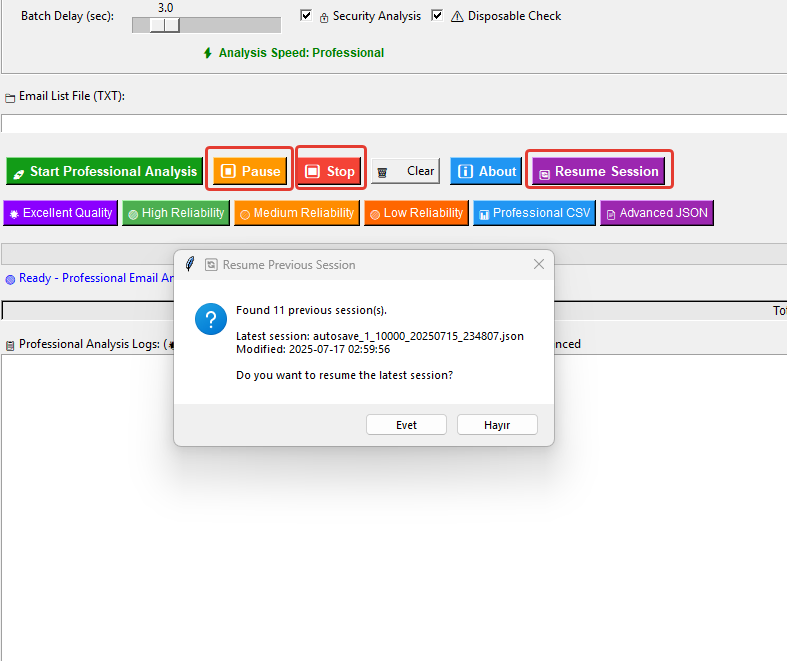Click the Batch Delay slider handle

pos(164,25)
